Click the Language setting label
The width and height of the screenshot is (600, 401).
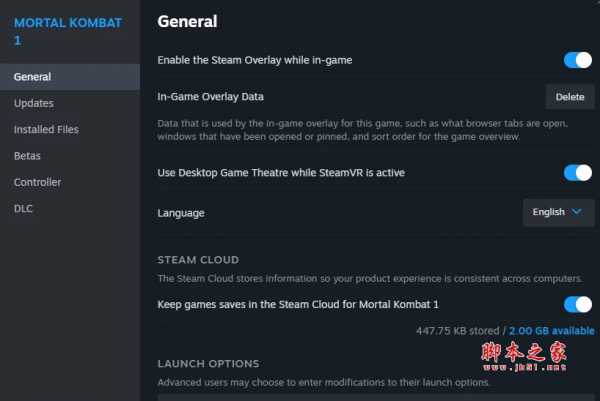tap(181, 213)
